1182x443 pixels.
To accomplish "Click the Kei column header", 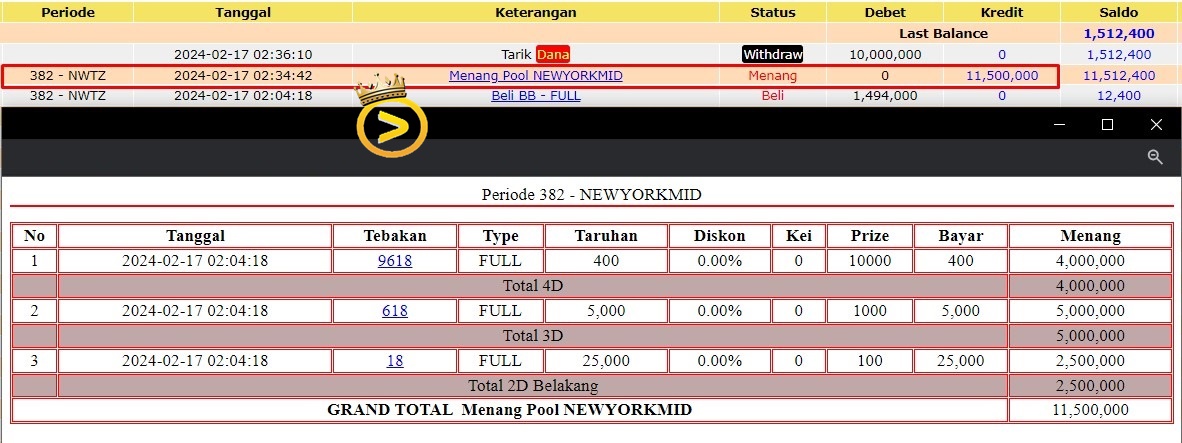I will [x=798, y=236].
